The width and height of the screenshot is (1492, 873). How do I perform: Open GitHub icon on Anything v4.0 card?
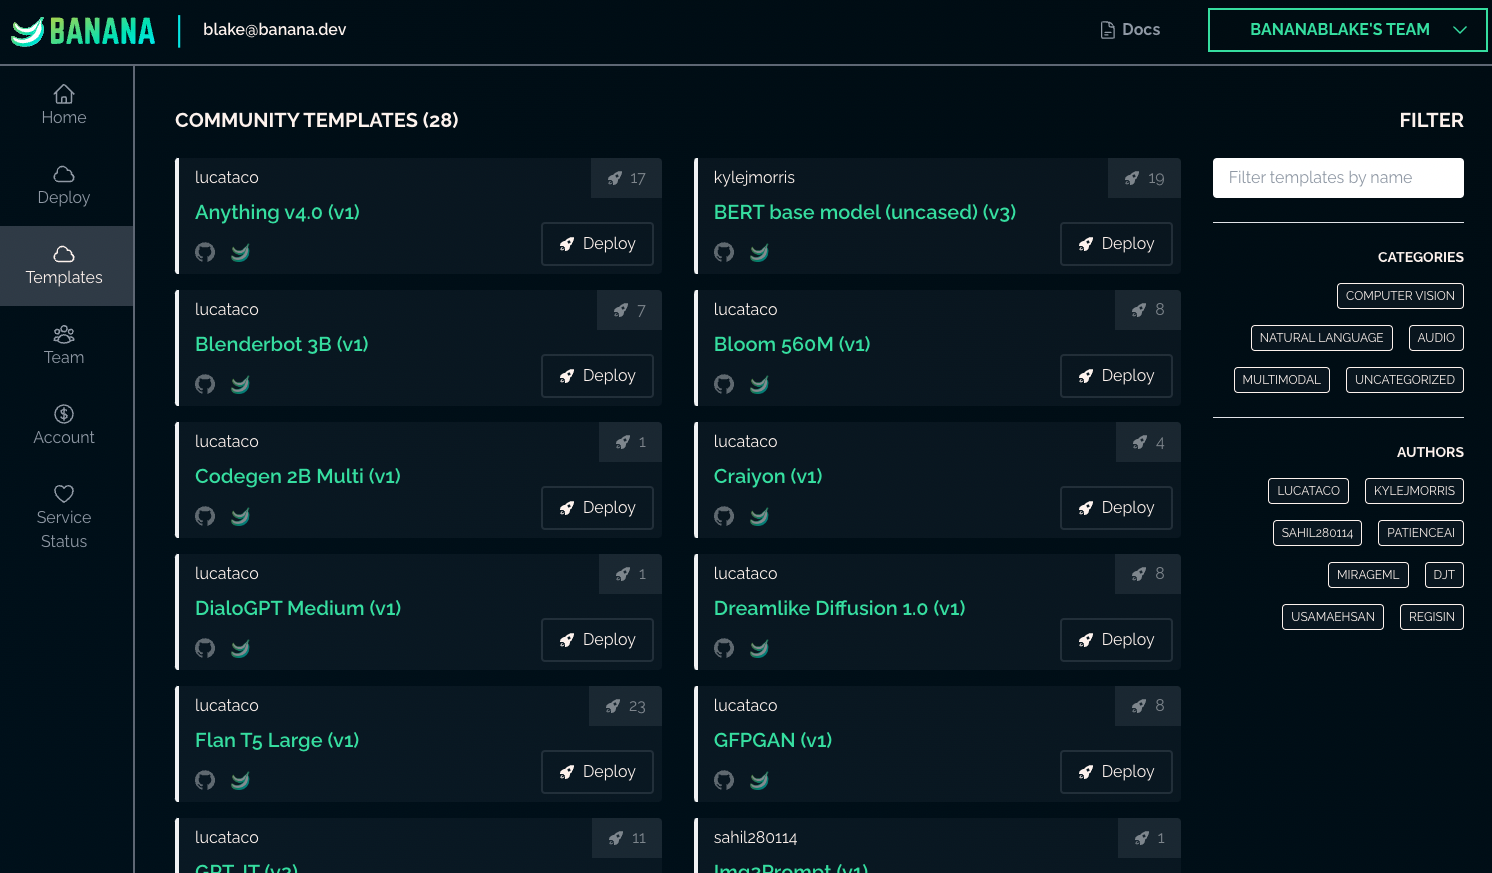click(x=205, y=252)
